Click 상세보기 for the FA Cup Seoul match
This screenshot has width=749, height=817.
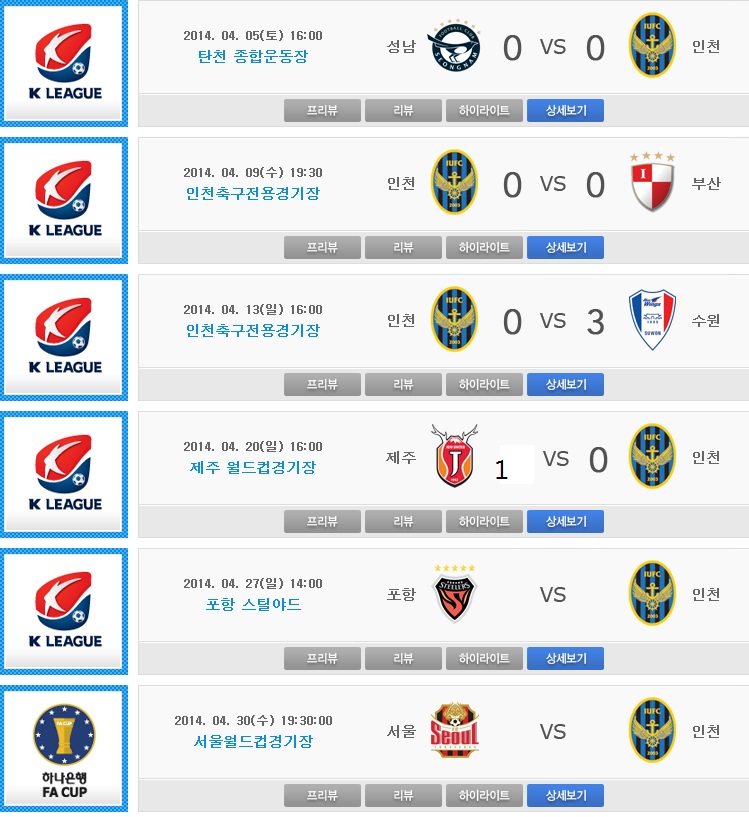coord(566,796)
